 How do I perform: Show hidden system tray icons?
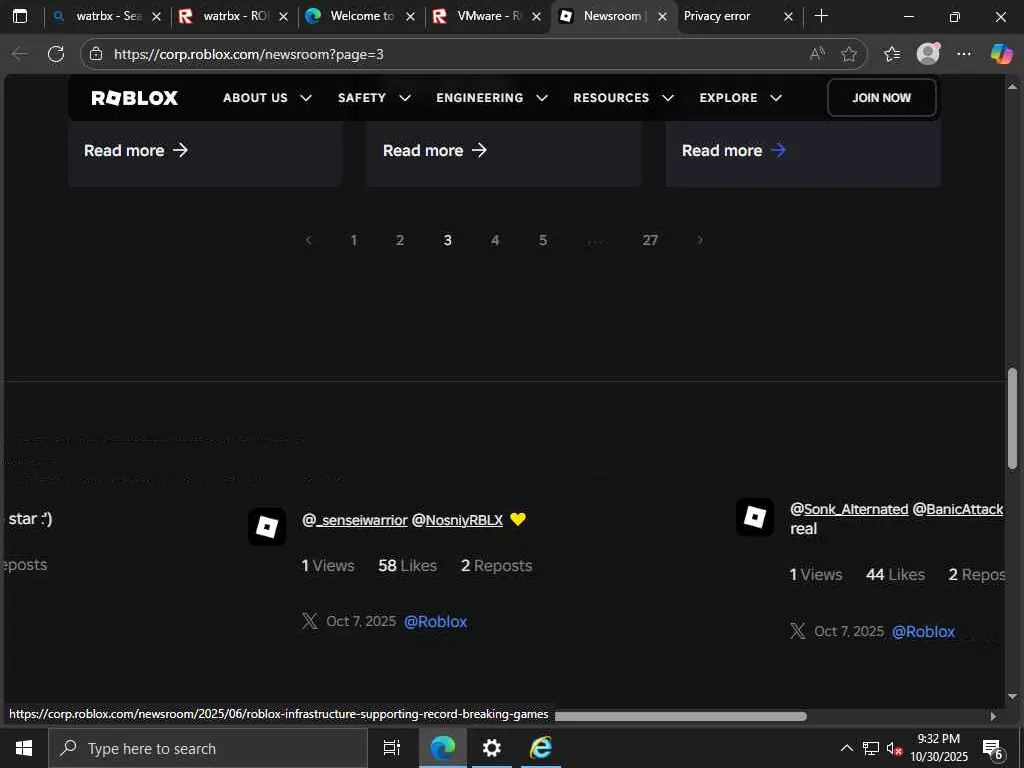846,748
